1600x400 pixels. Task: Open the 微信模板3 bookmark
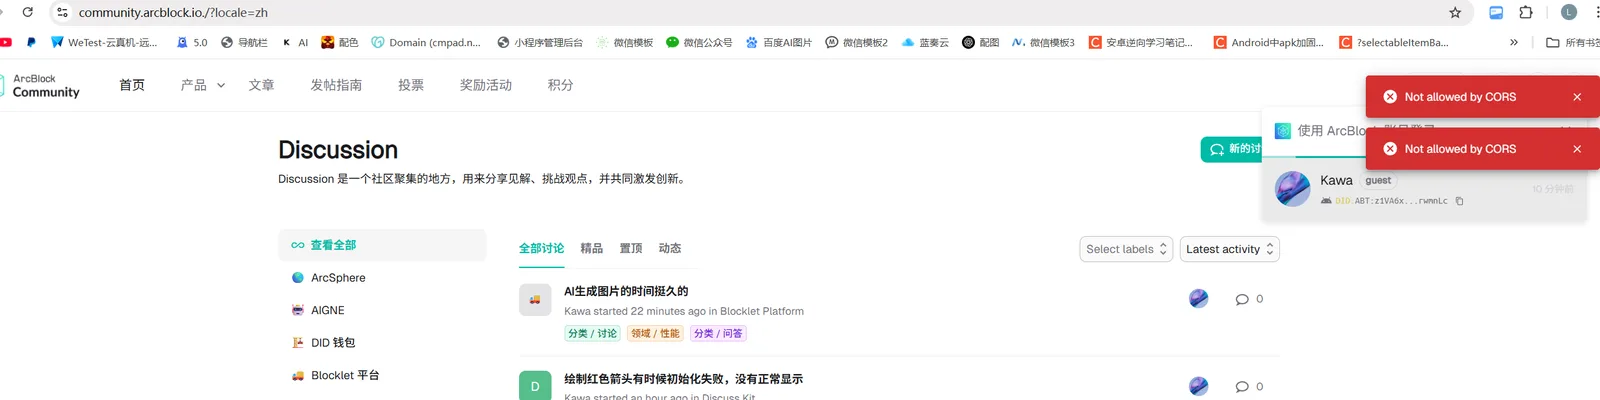click(x=1043, y=42)
